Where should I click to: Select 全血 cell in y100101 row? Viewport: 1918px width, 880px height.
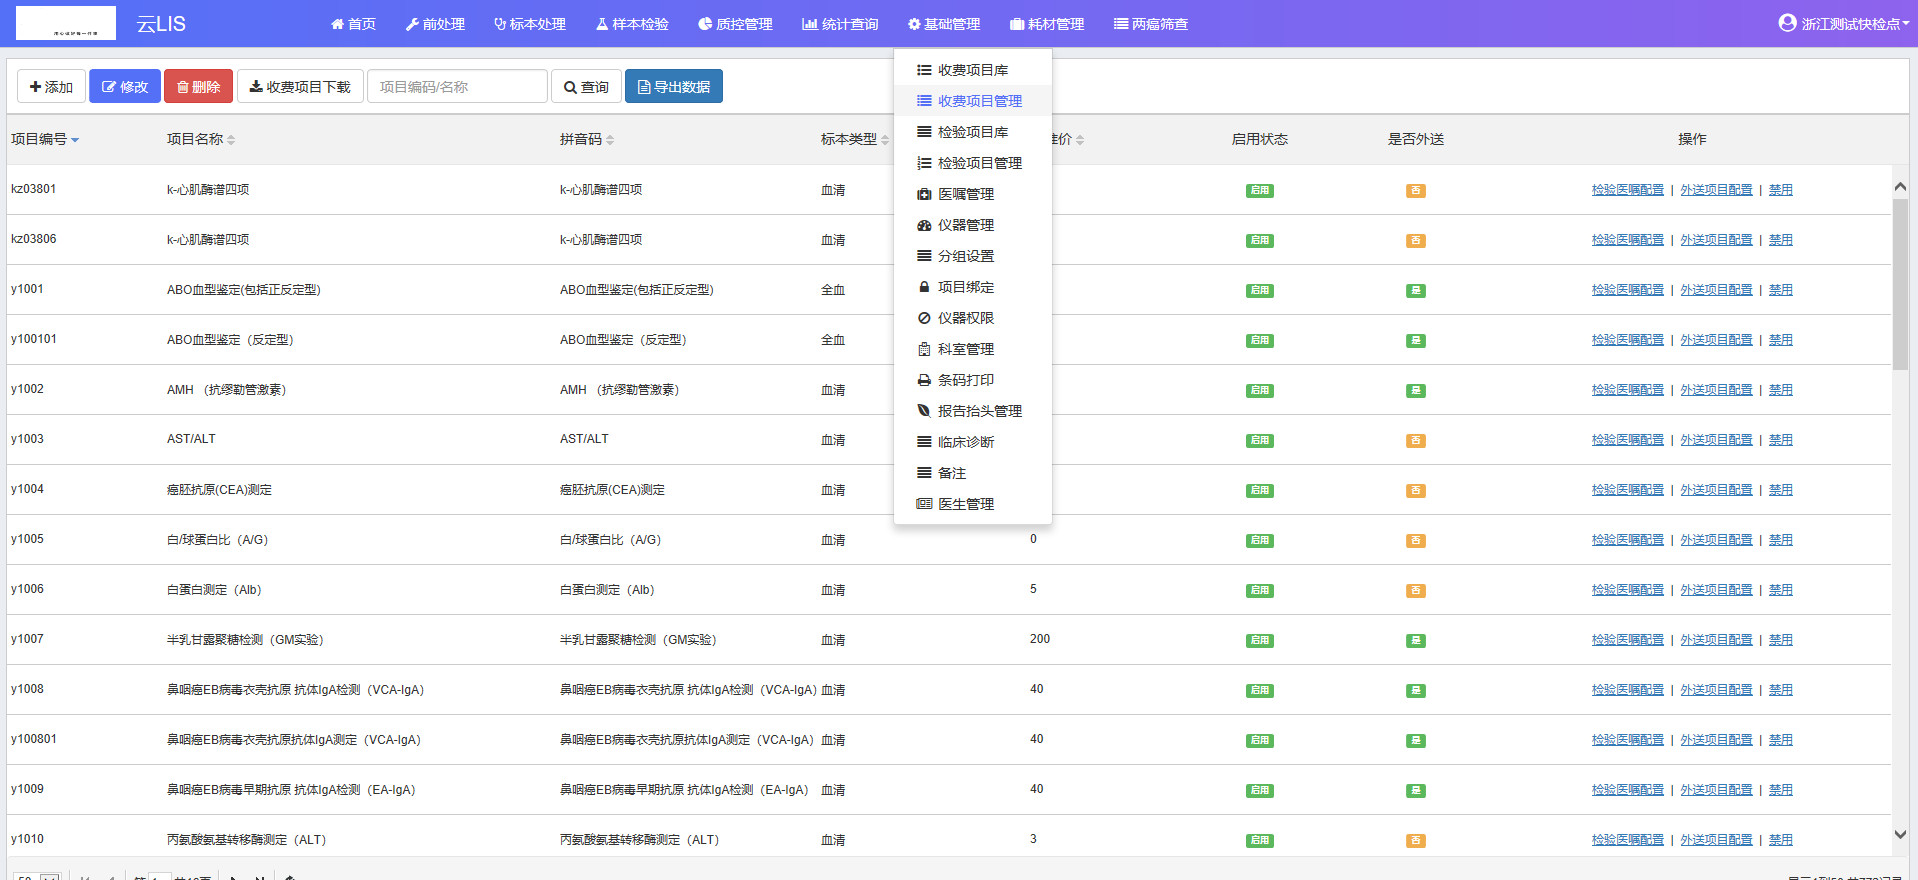[x=833, y=340]
